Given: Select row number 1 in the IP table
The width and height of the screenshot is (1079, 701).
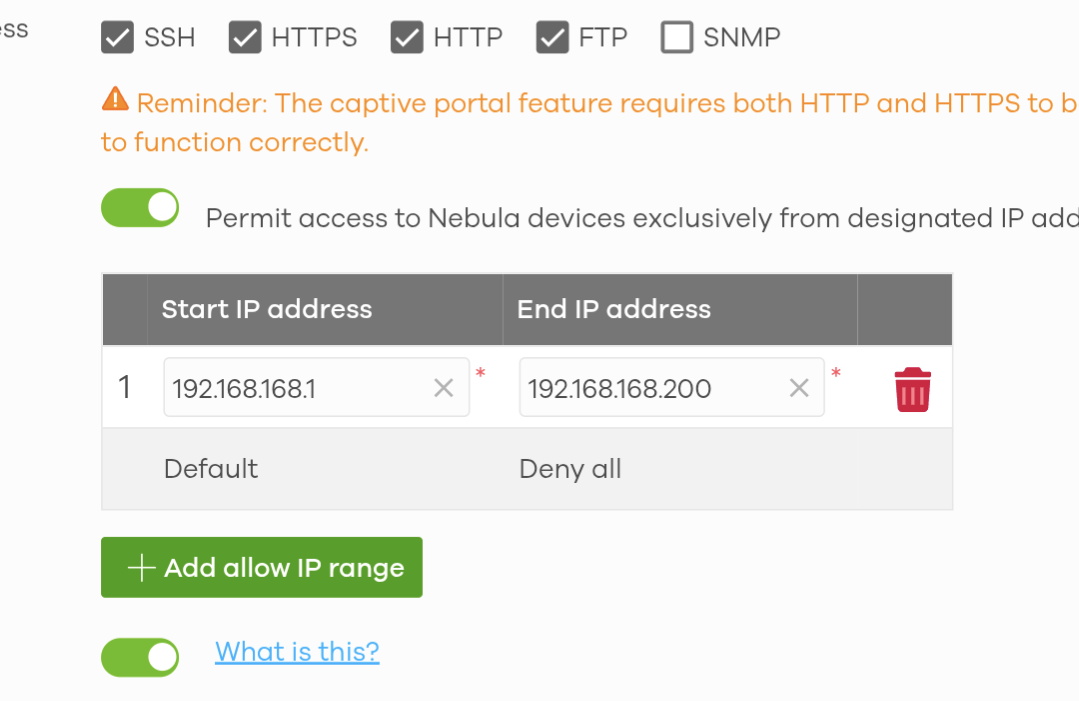Looking at the screenshot, I should 125,387.
